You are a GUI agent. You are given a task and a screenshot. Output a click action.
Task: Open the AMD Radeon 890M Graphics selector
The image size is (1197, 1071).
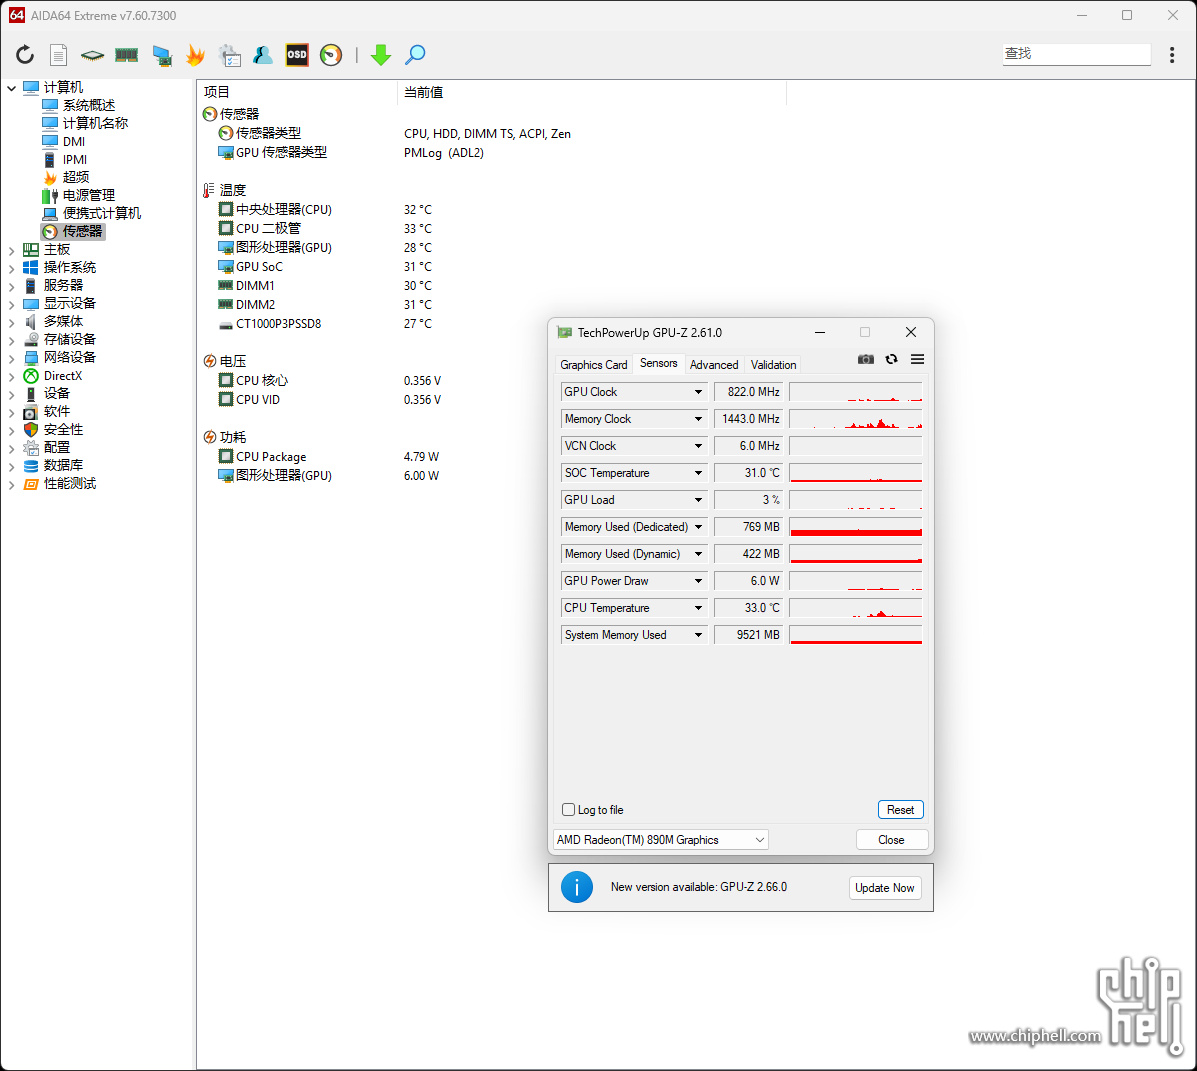point(660,840)
